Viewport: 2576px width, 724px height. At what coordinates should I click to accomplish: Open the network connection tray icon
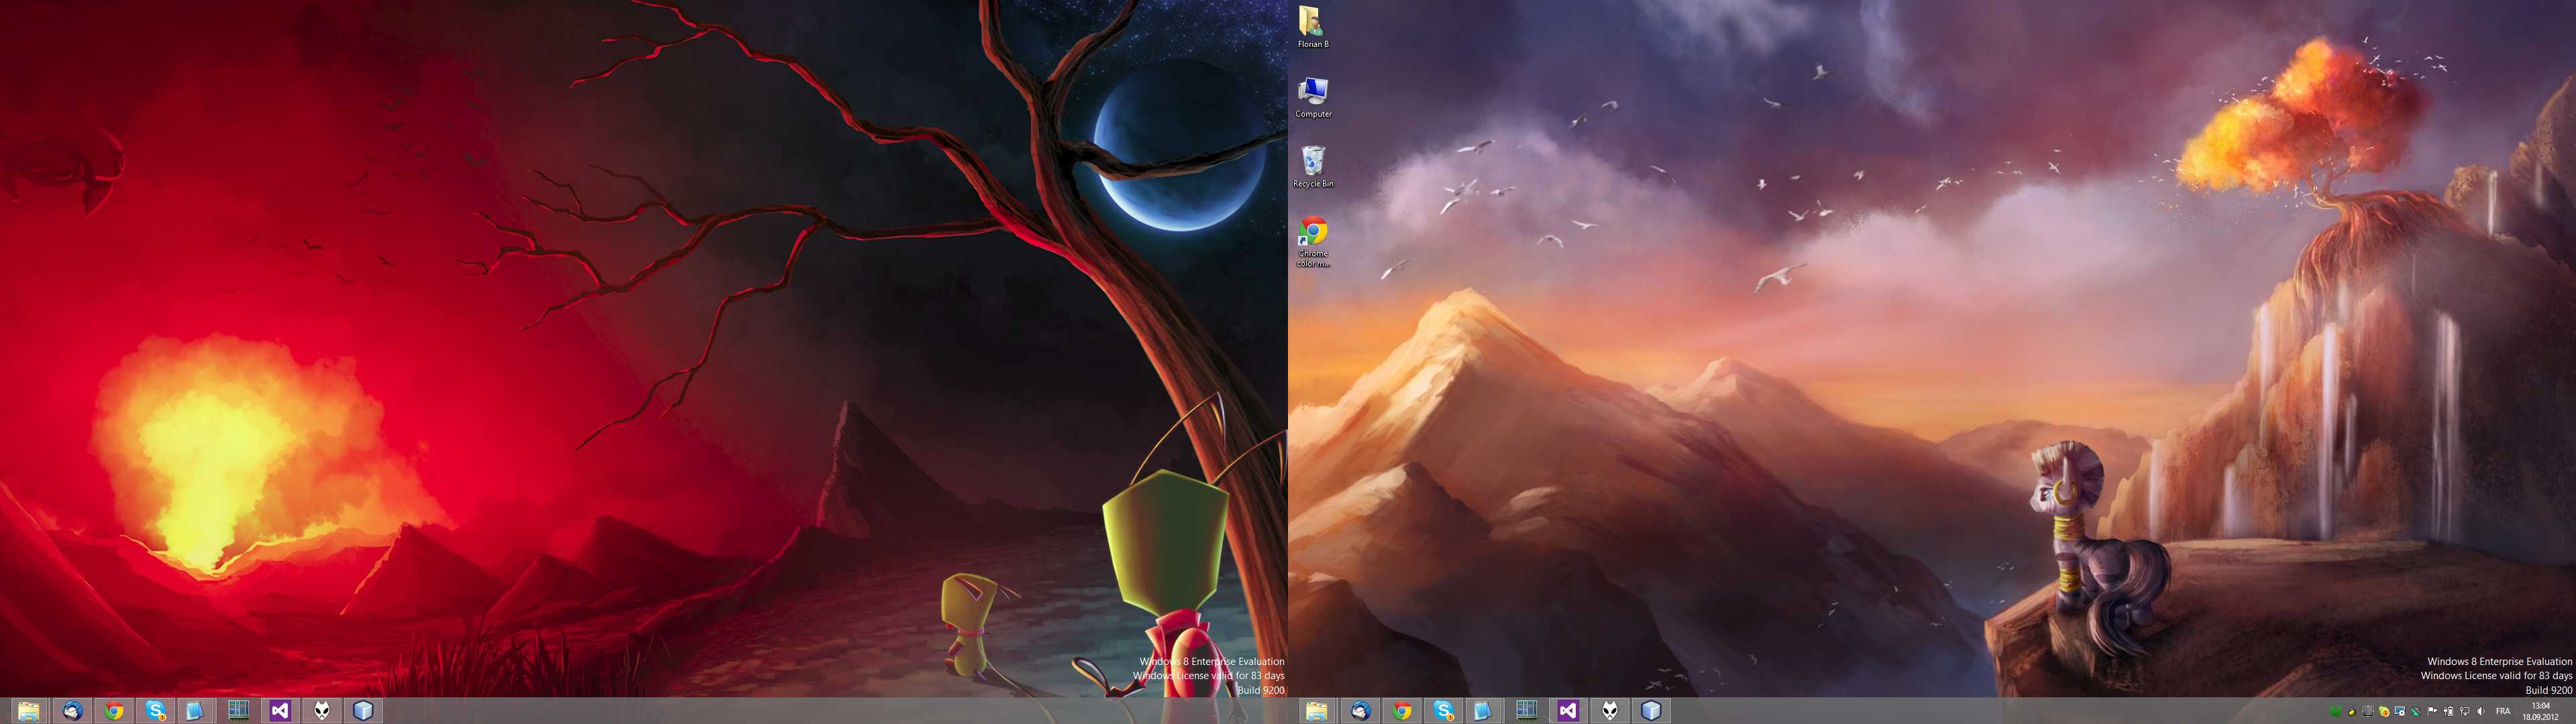[2464, 711]
